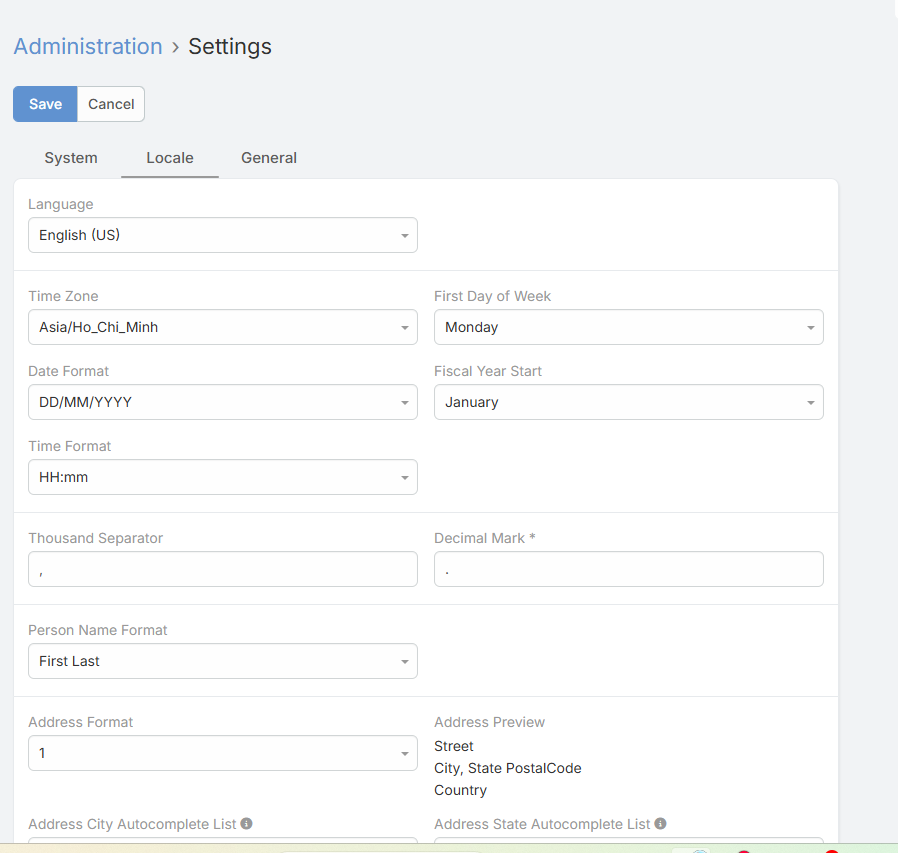The image size is (898, 853).
Task: Click the Settings page heading
Action: coord(230,47)
